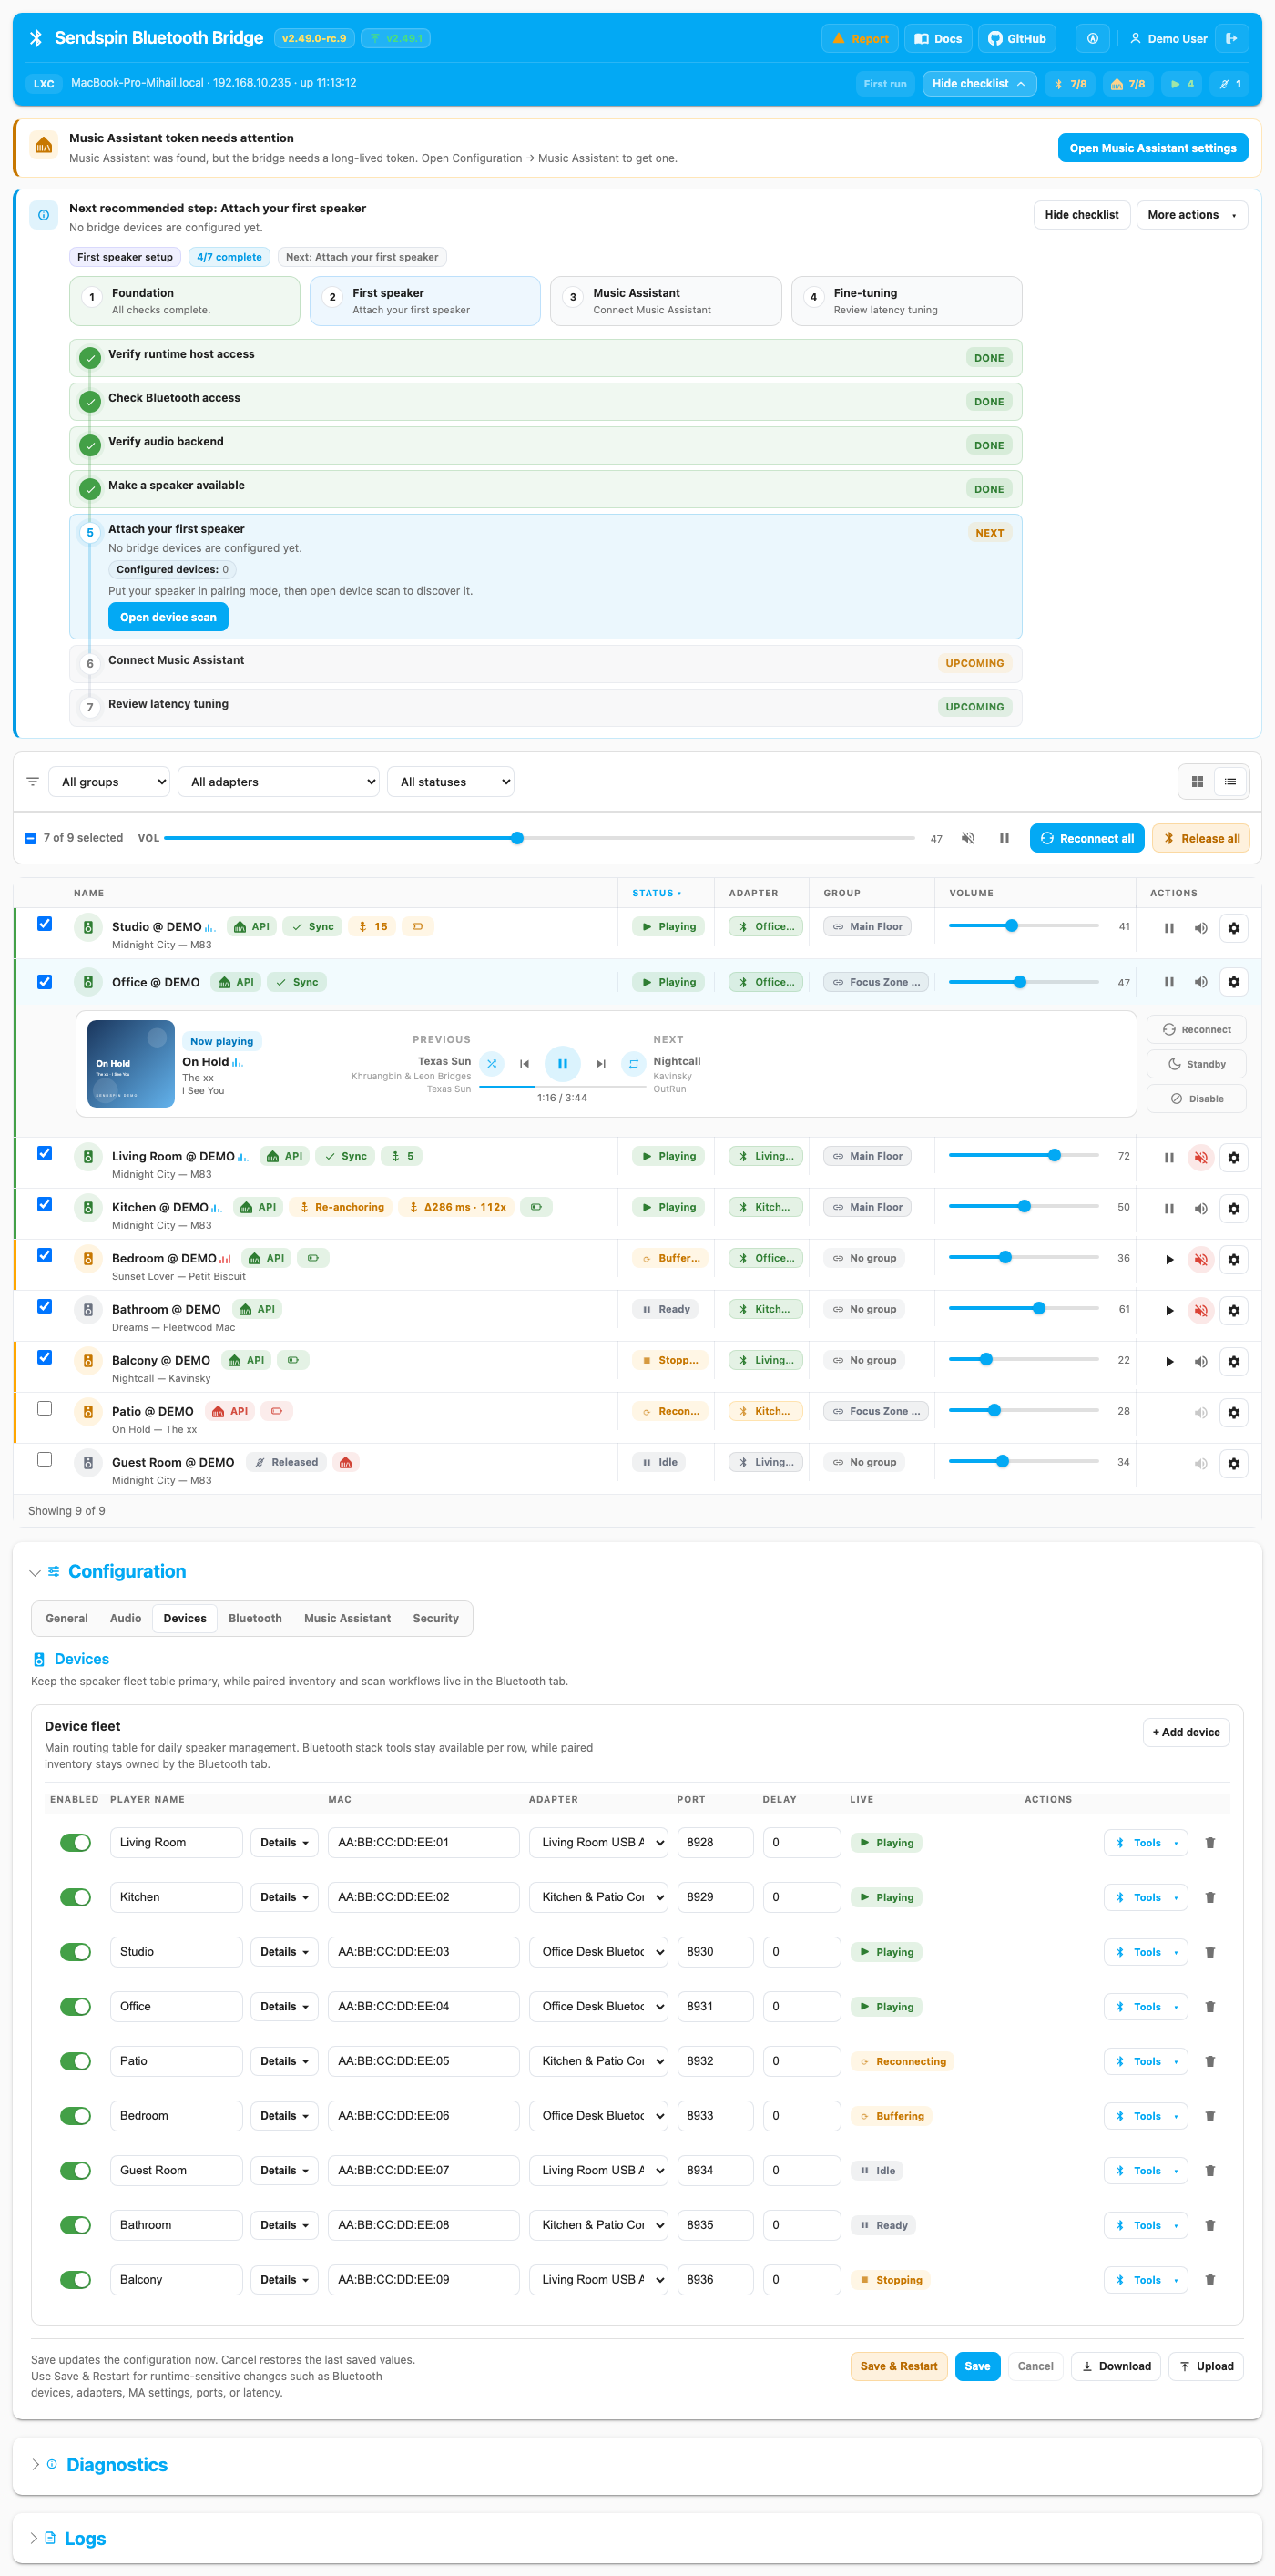The height and width of the screenshot is (2576, 1275).
Task: Pause the On Hold track
Action: click(562, 1064)
